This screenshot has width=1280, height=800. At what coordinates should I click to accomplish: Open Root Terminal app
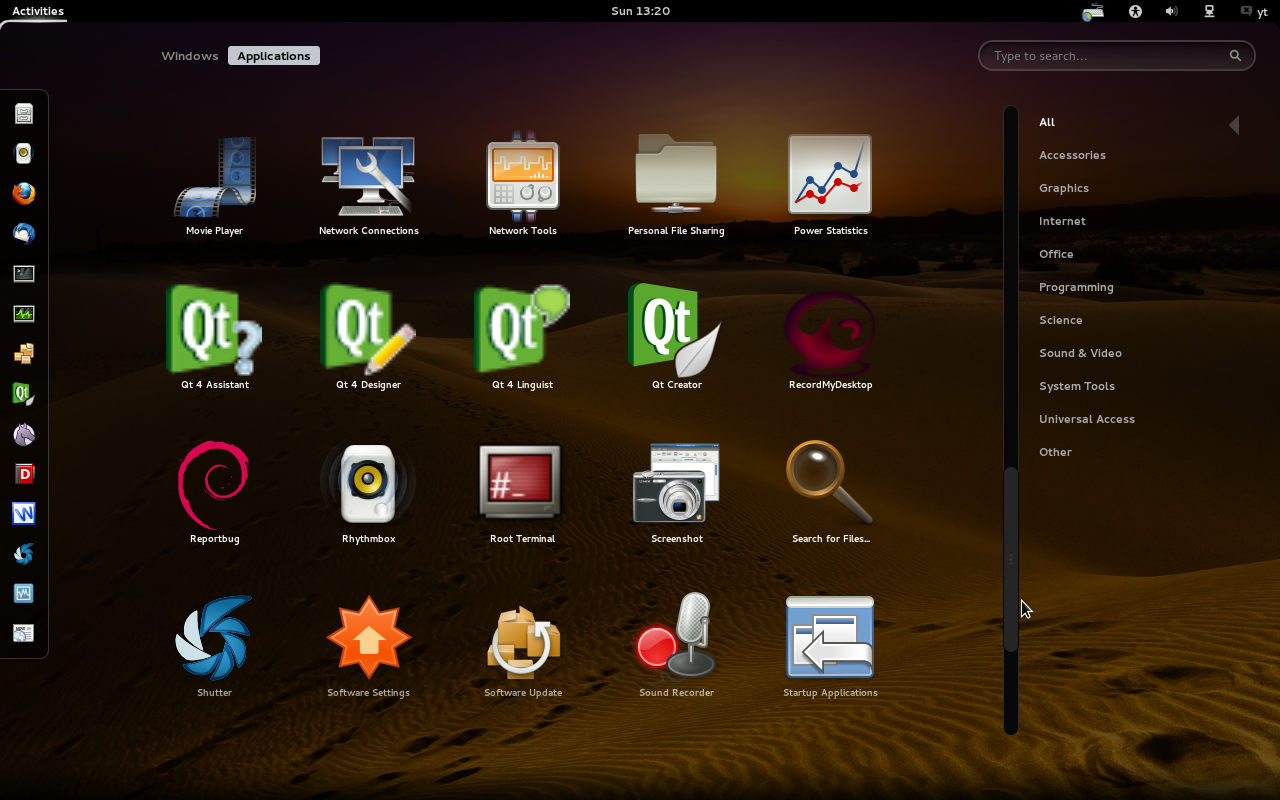click(x=522, y=483)
